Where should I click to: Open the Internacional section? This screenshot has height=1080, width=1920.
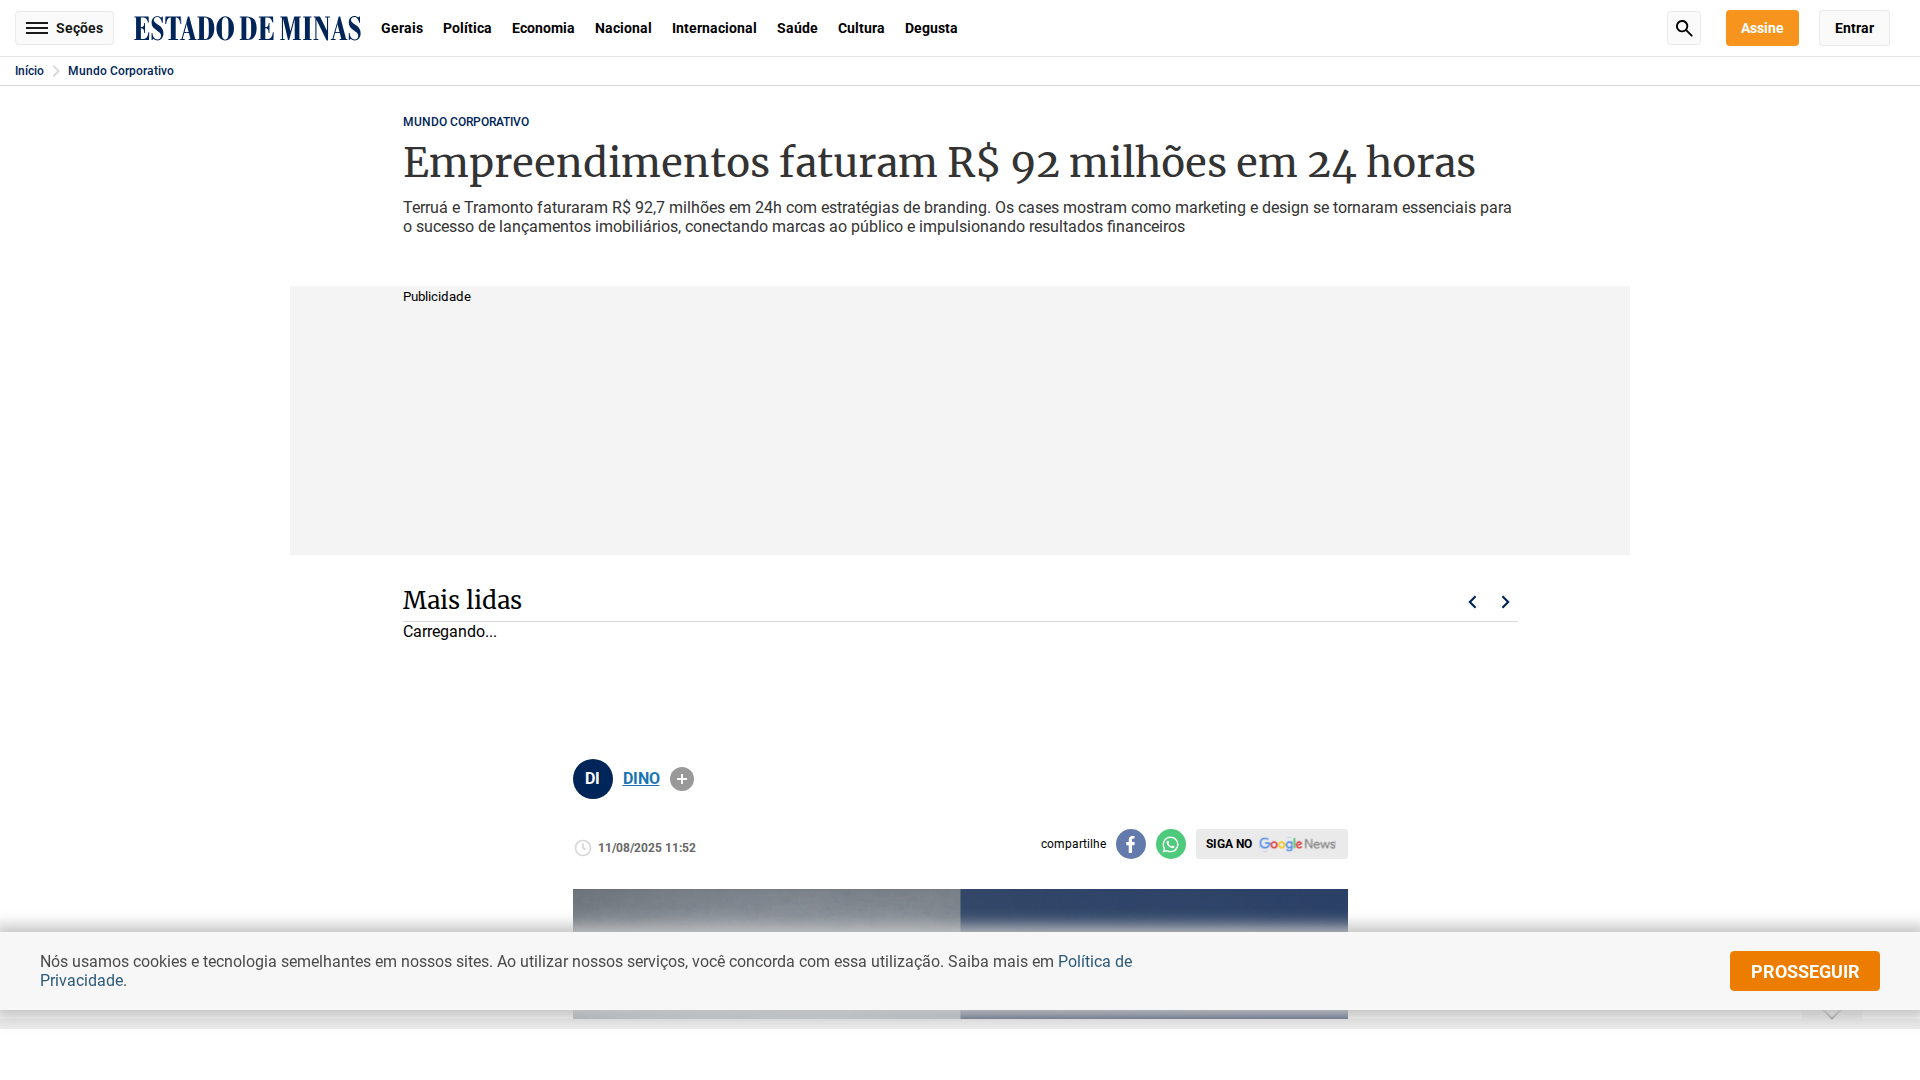pos(714,28)
